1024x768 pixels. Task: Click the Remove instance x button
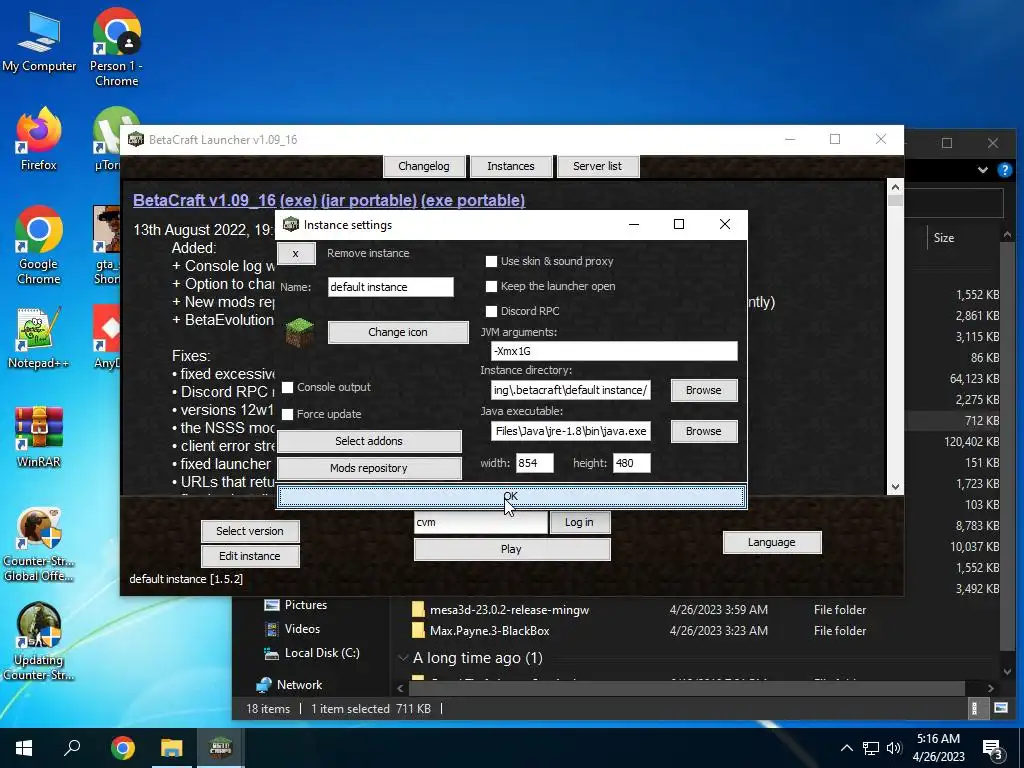296,253
